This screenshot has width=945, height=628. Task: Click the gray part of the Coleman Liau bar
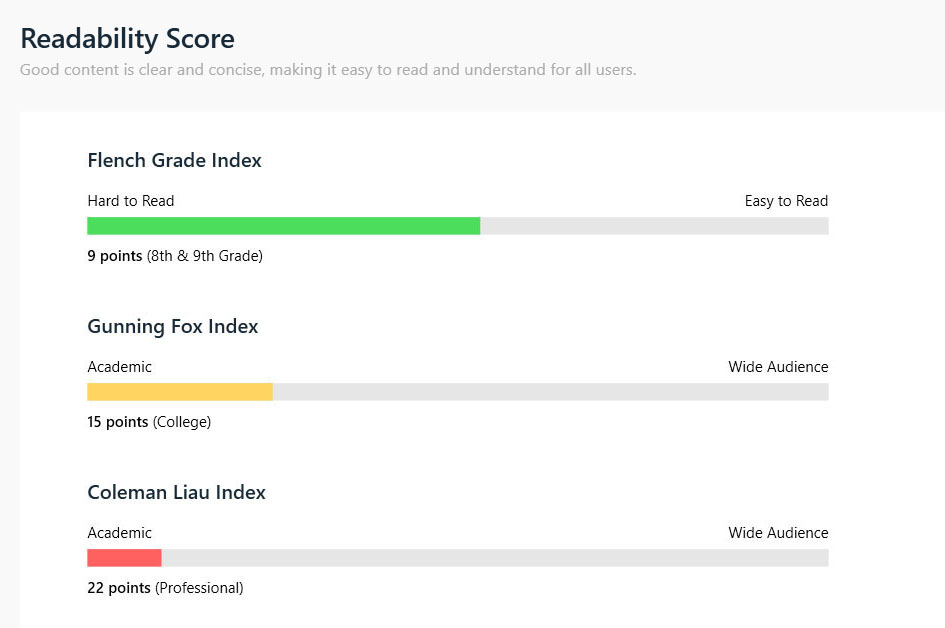pyautogui.click(x=495, y=557)
